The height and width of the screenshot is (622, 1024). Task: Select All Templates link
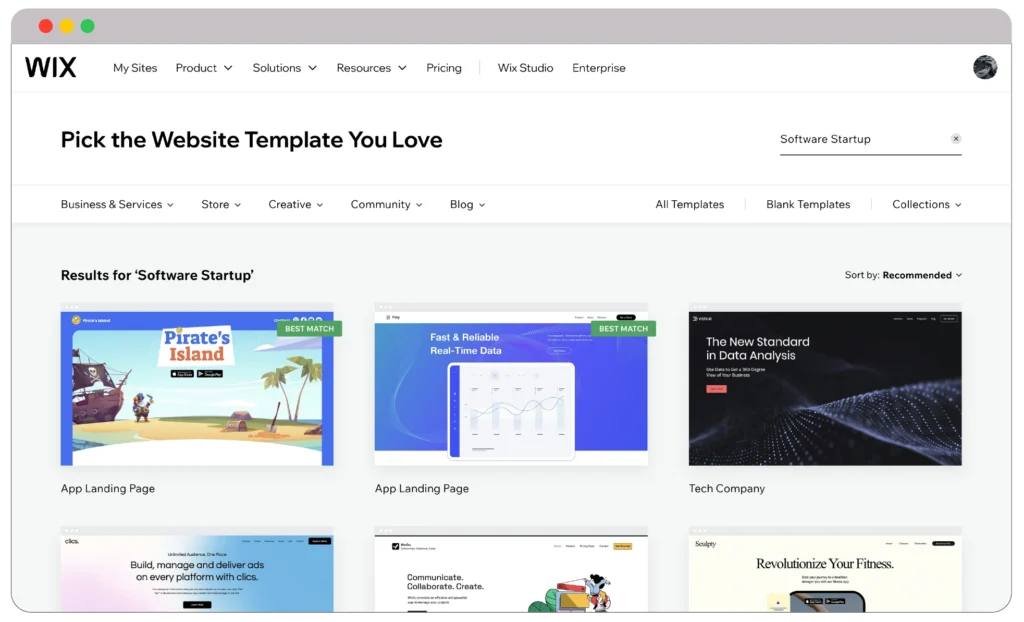click(689, 204)
